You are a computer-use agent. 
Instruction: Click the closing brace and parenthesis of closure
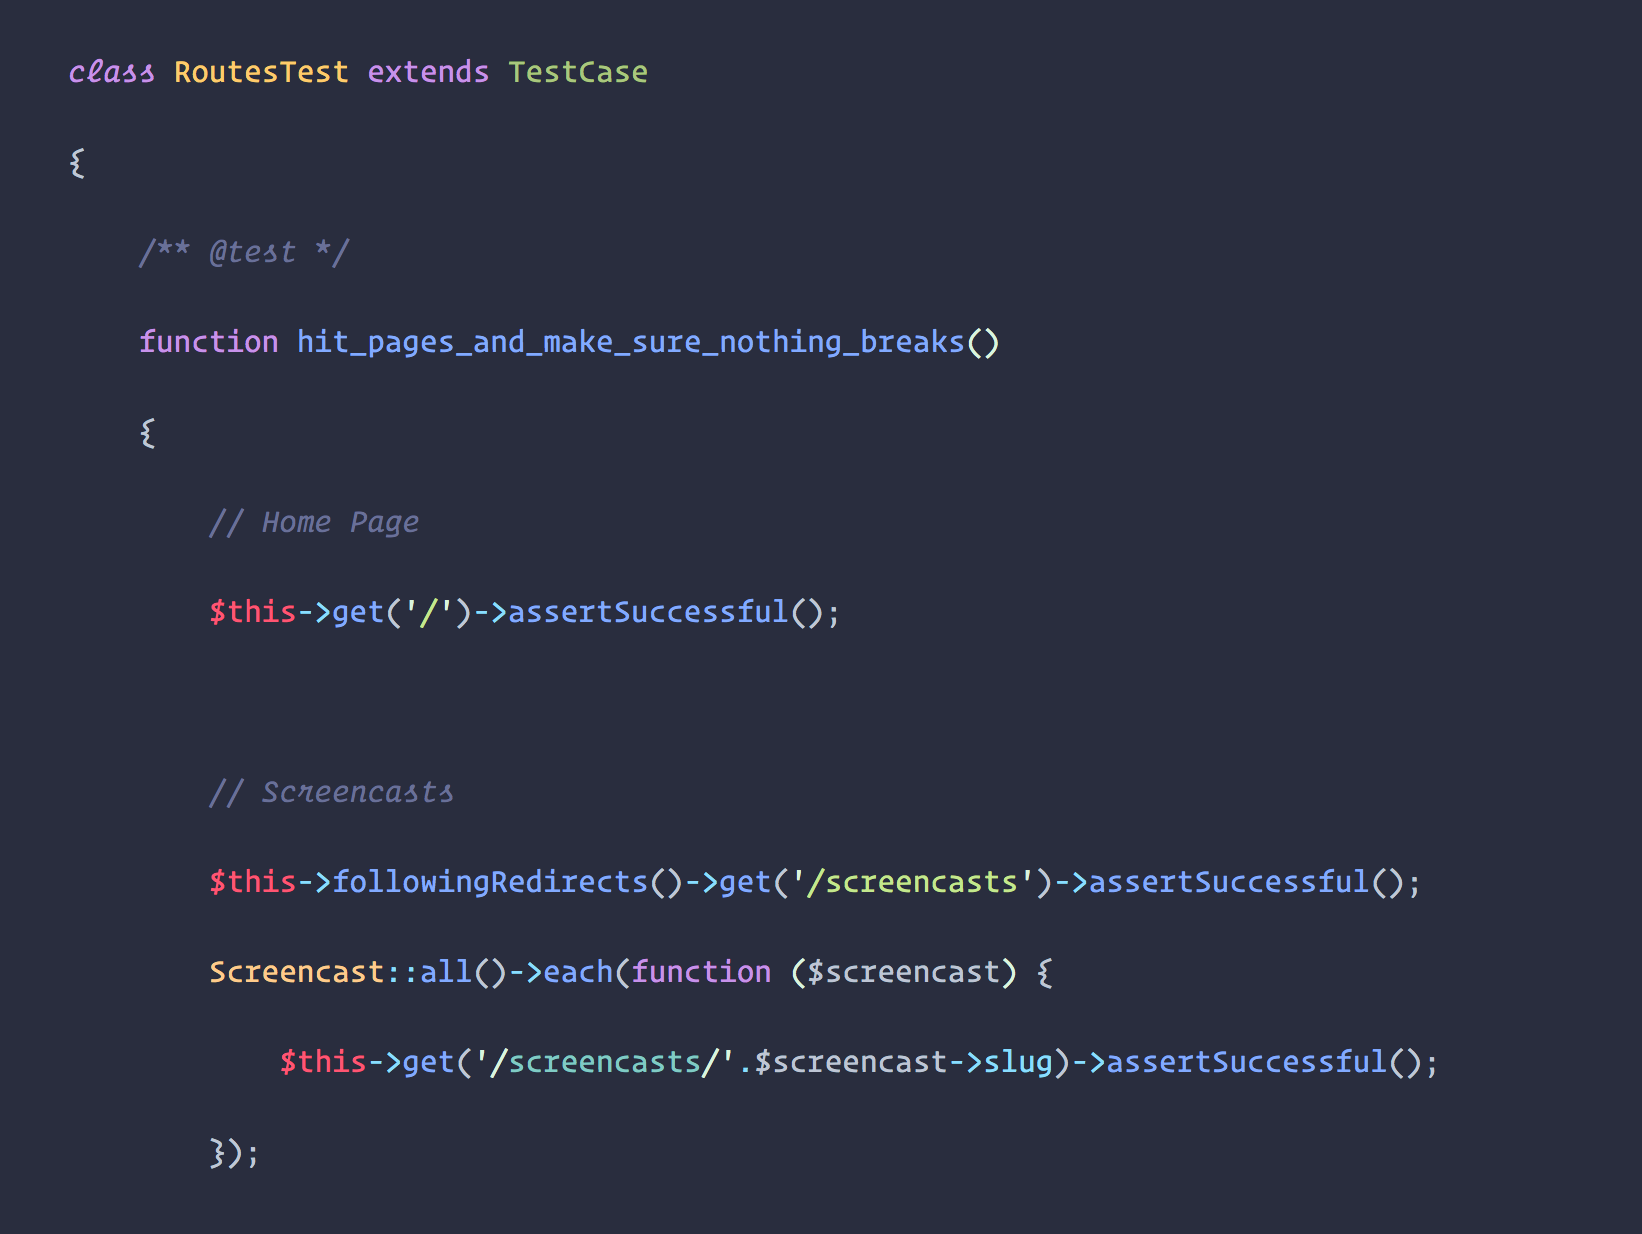[x=234, y=1152]
